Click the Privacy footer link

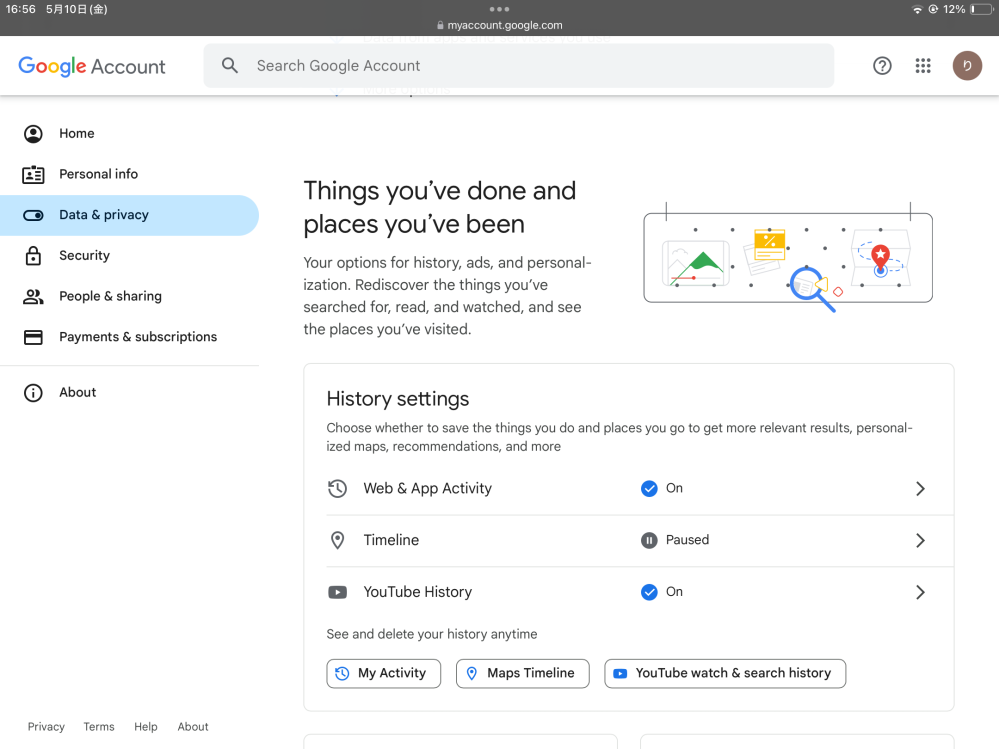[x=46, y=727]
